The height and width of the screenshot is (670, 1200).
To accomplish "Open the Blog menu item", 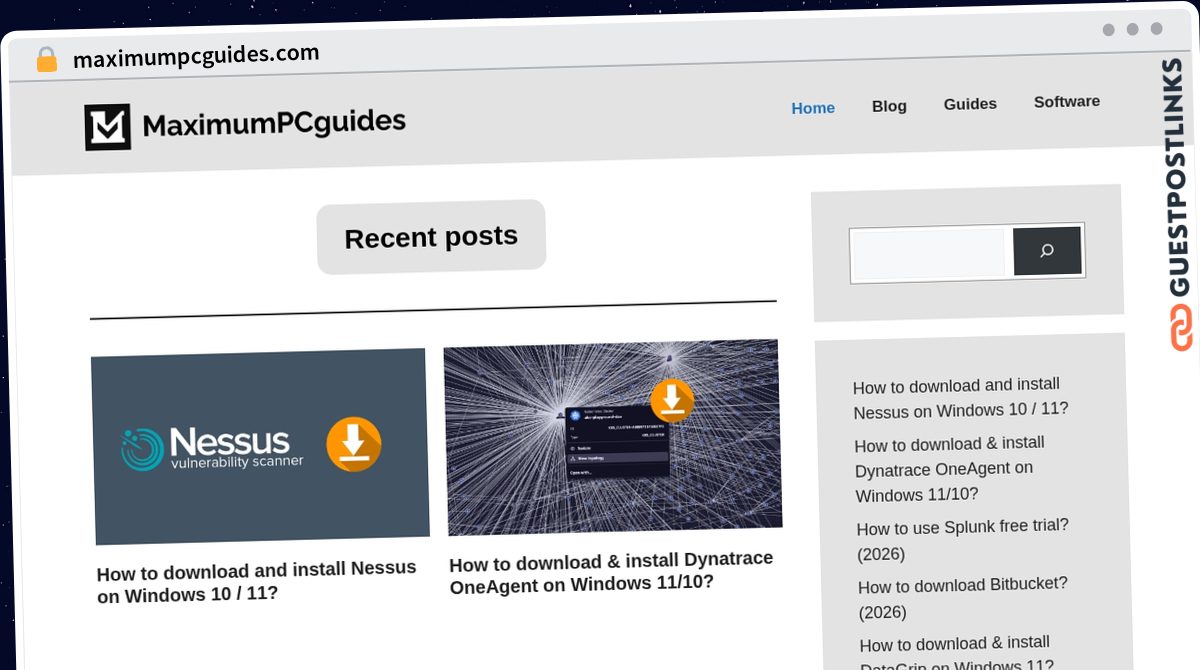I will click(x=889, y=106).
